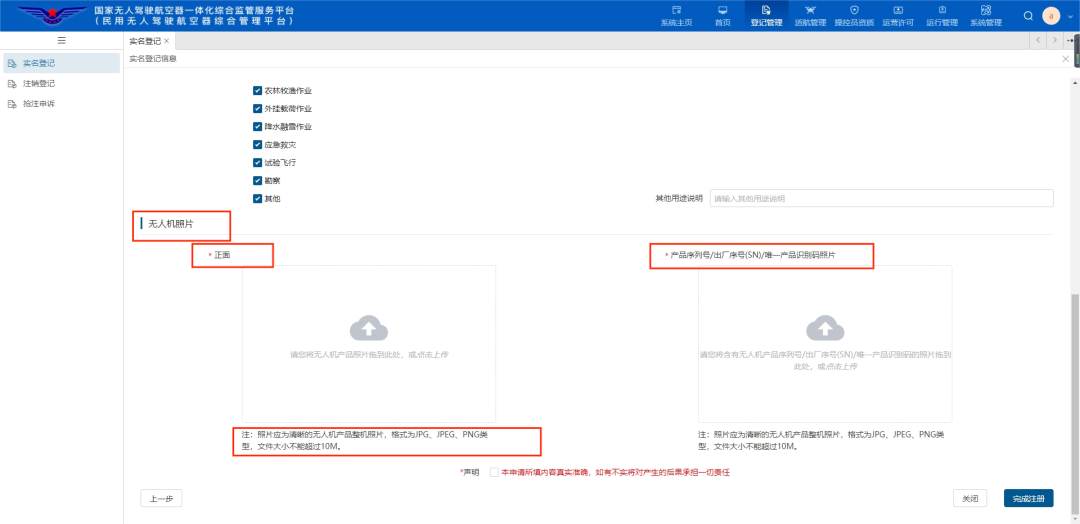Open 系统管理 navigation item
The height and width of the screenshot is (524, 1080).
click(986, 15)
